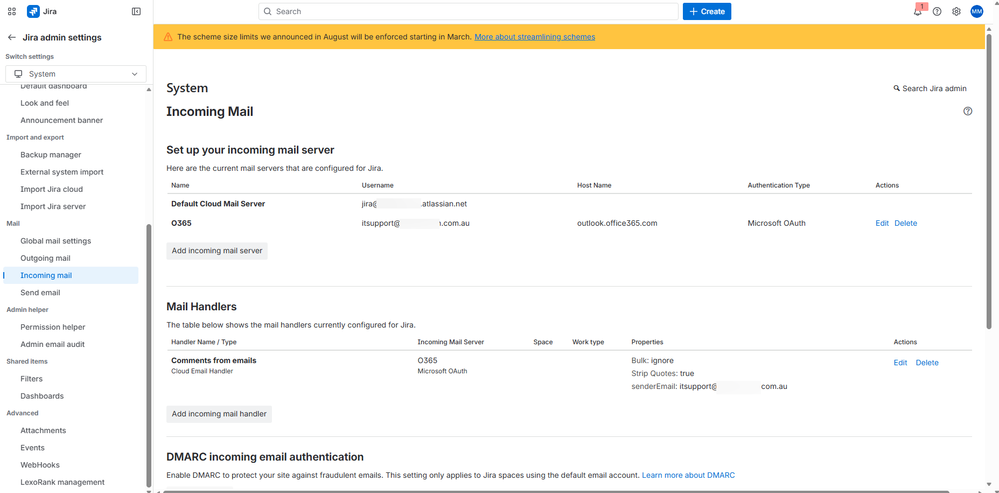
Task: Click Add incoming mail handler button
Action: 219,414
